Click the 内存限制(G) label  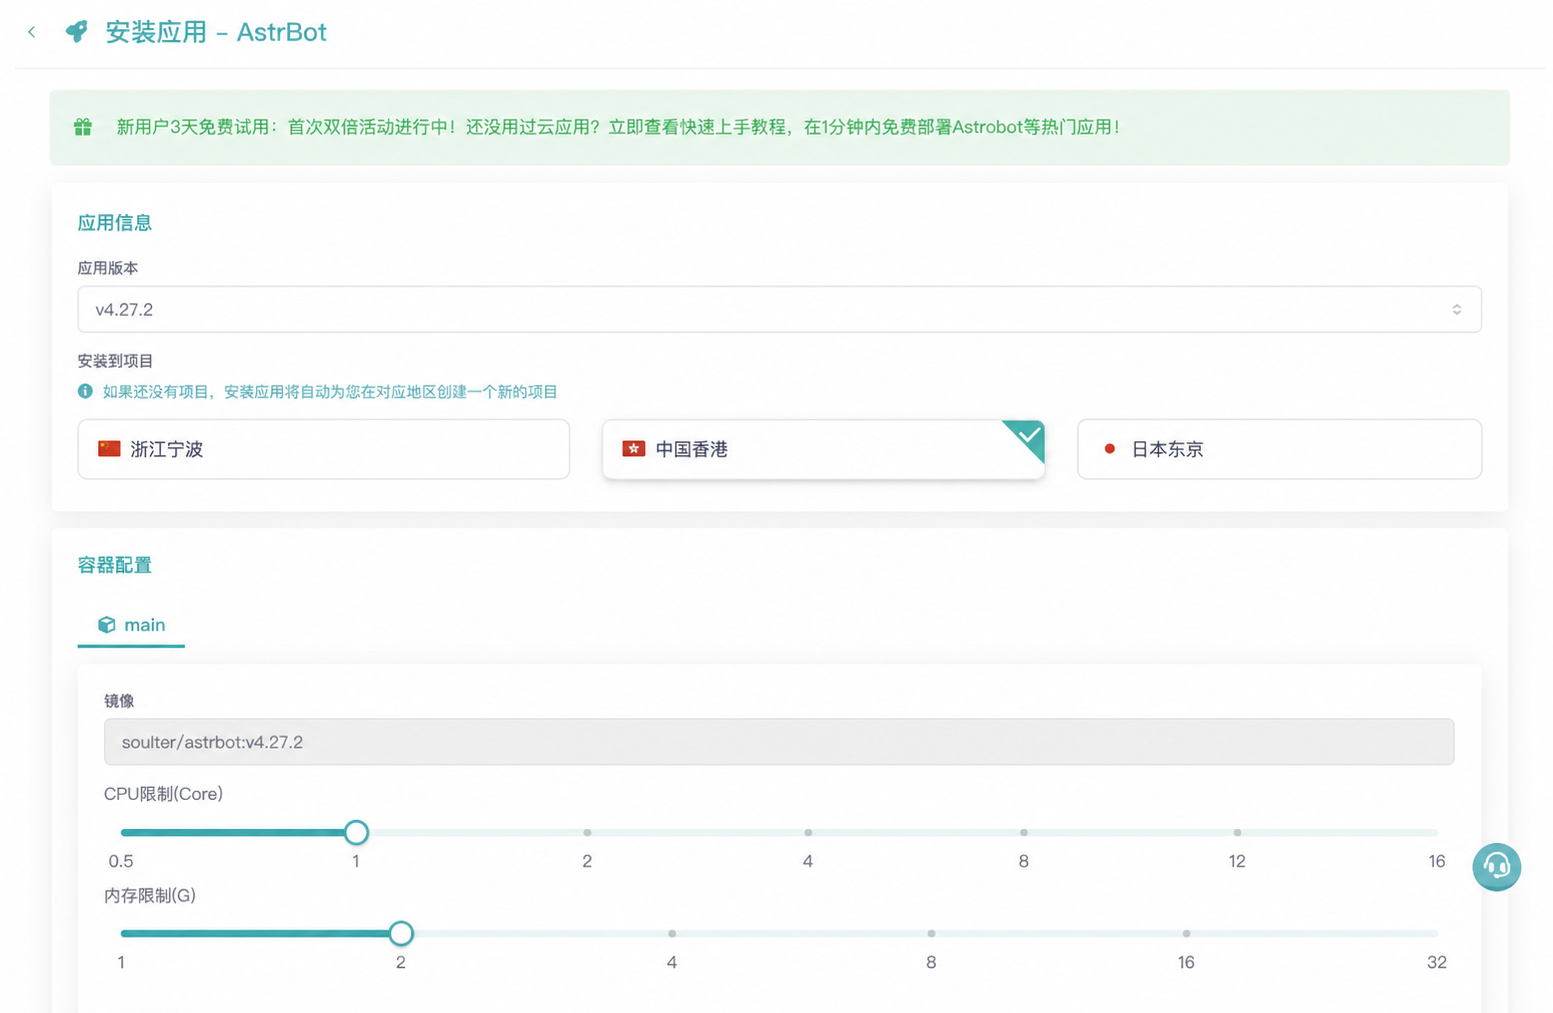tap(150, 895)
